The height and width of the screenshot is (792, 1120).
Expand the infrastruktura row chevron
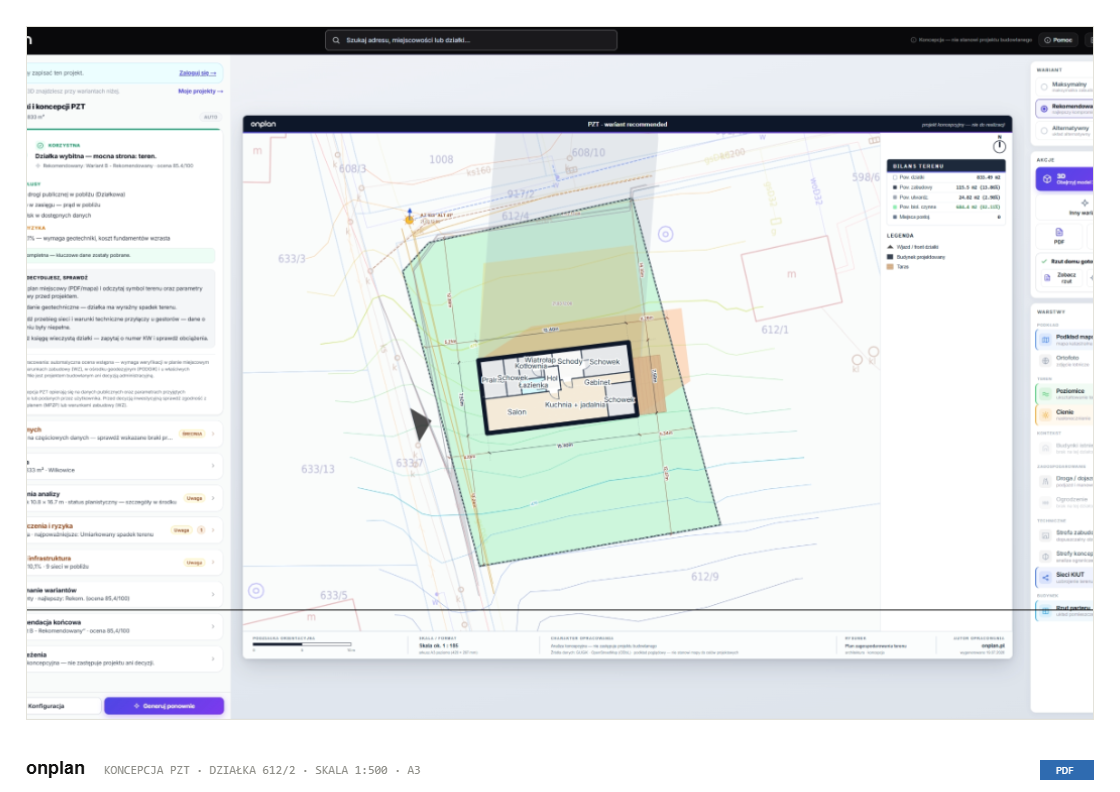(x=213, y=562)
